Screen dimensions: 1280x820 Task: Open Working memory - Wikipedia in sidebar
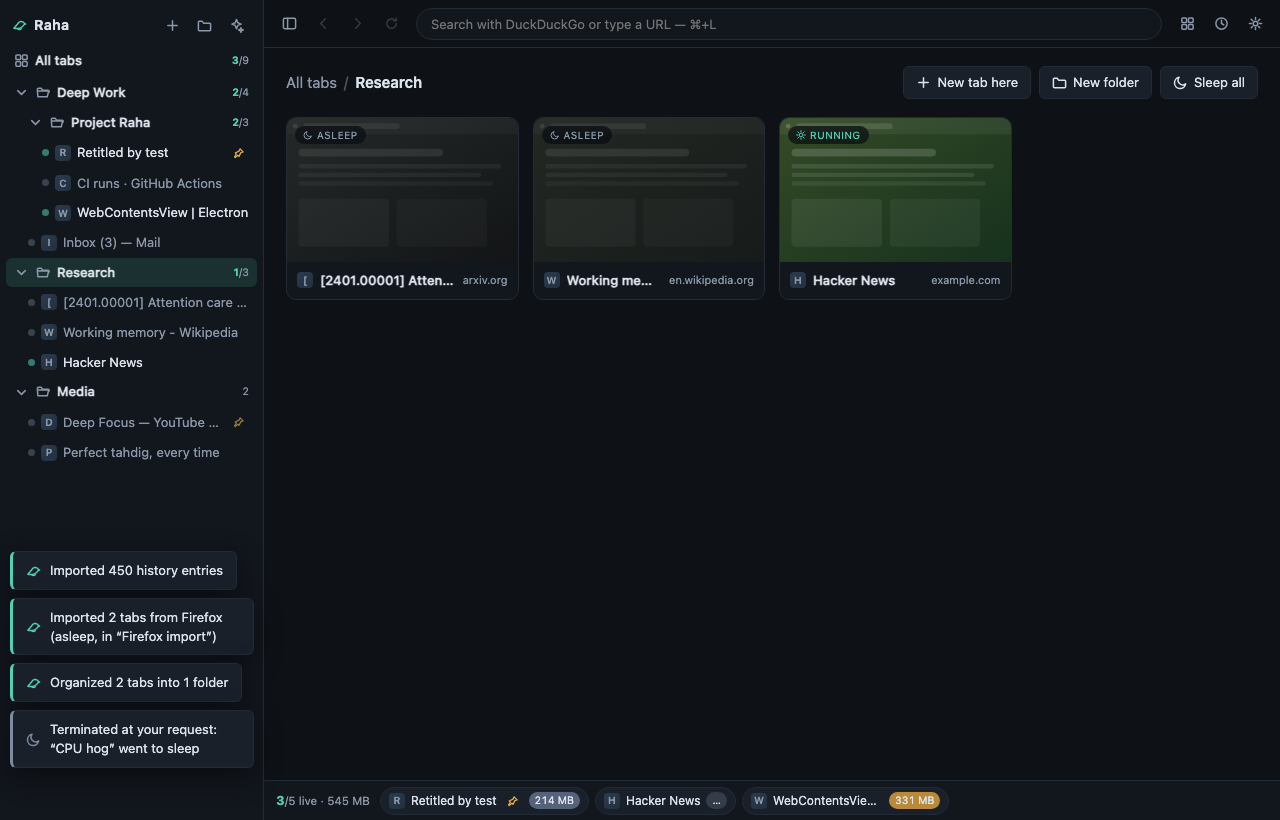(x=131, y=332)
